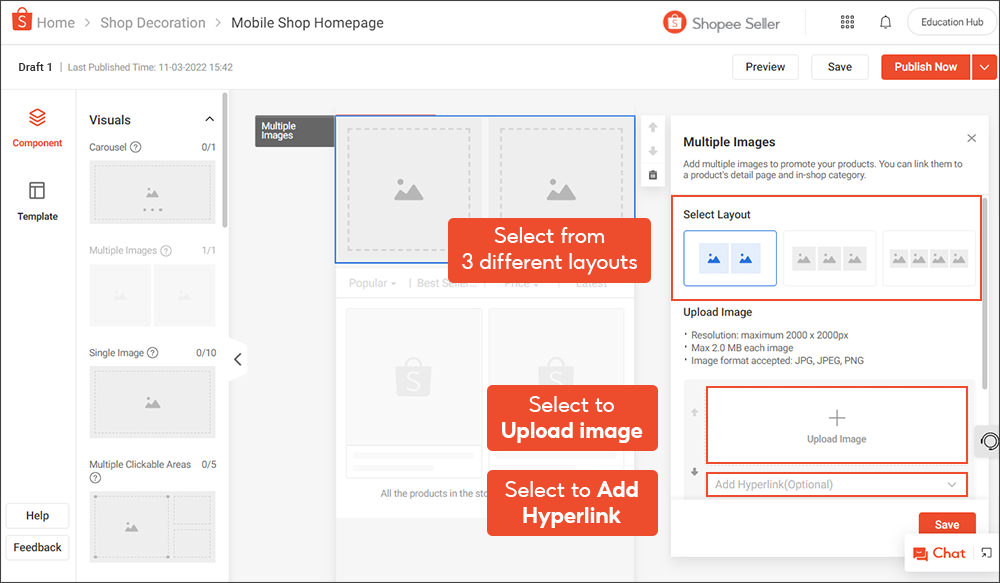Click the move-up arrow icon next to component

click(653, 127)
